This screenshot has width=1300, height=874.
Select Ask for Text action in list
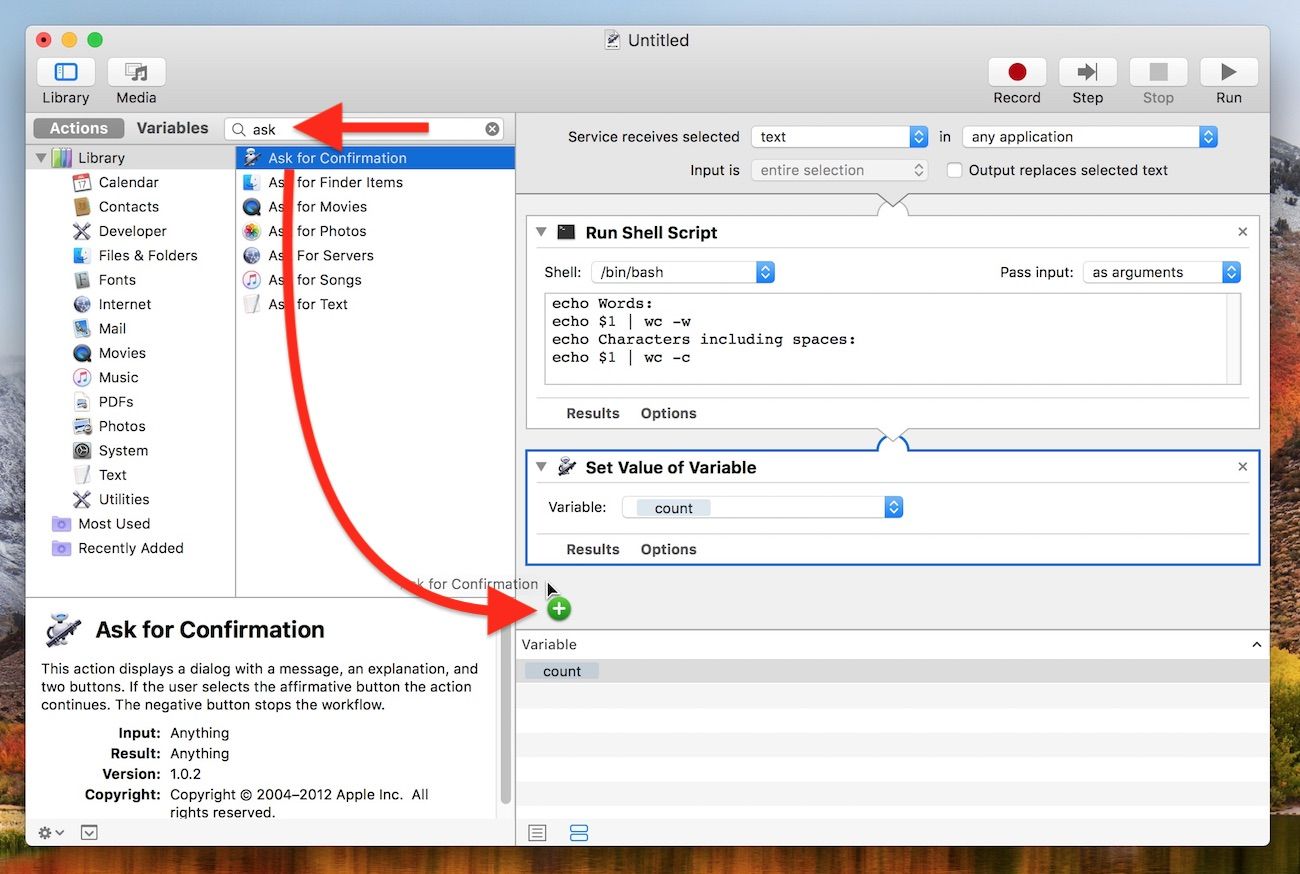tap(308, 304)
